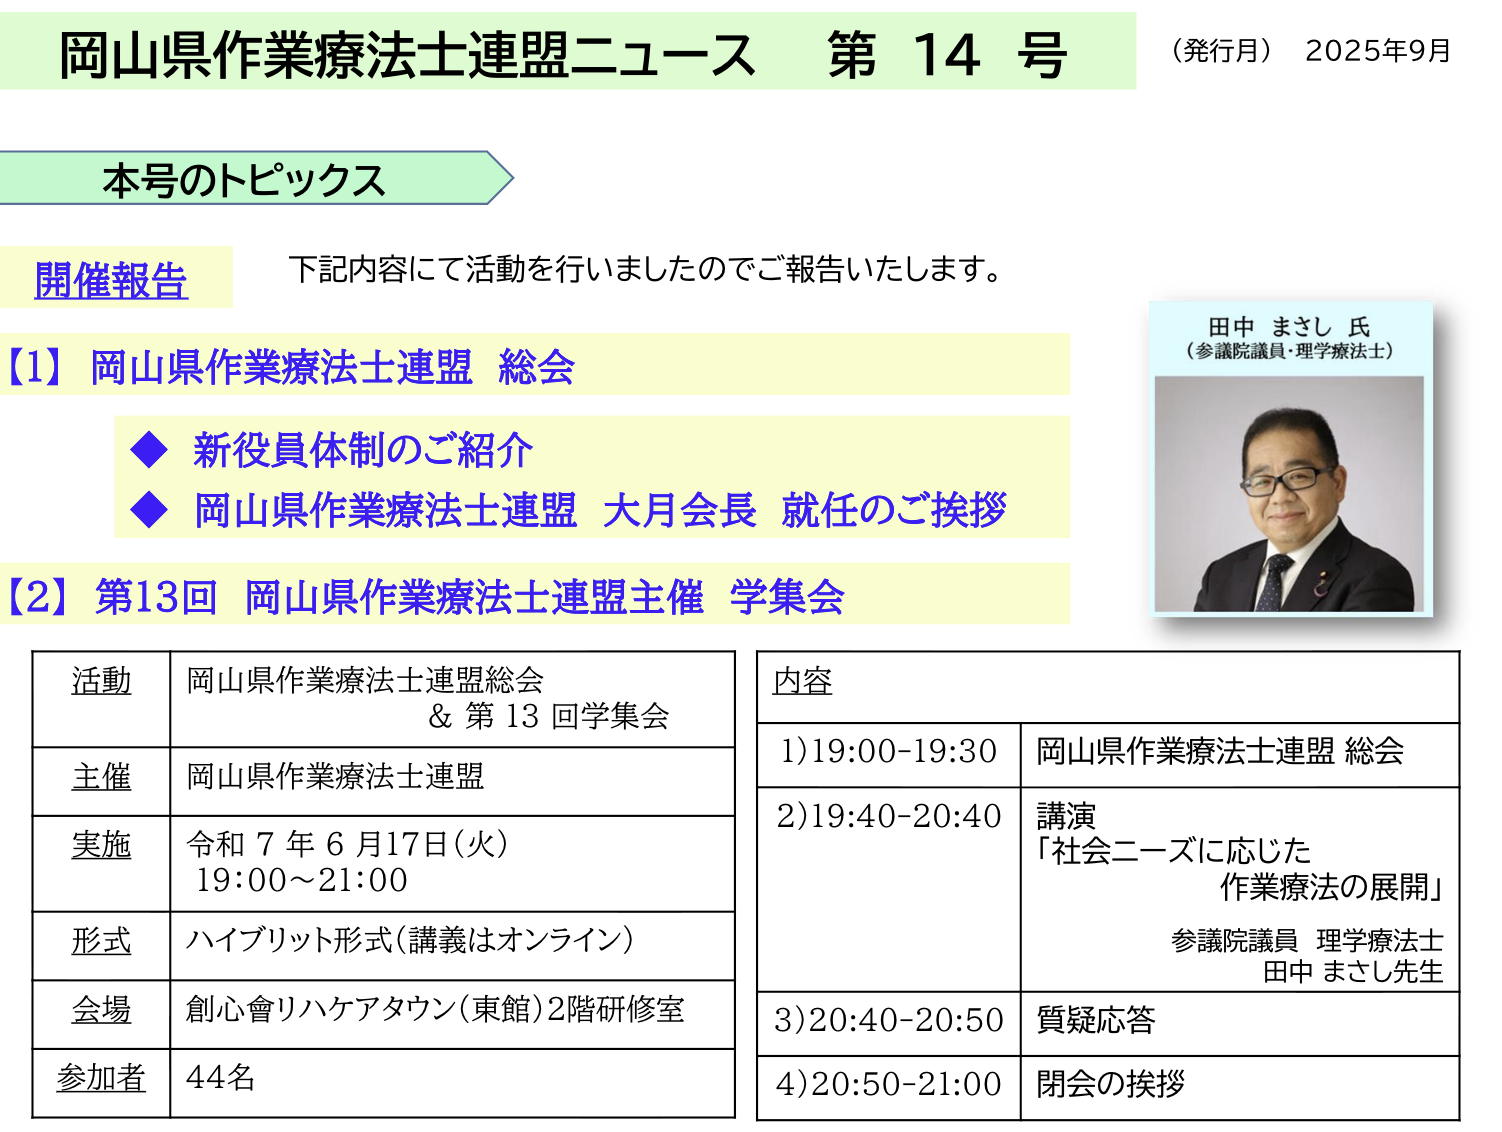Select the underlined 内容 schedule header
The width and height of the screenshot is (1502, 1132).
(x=802, y=681)
